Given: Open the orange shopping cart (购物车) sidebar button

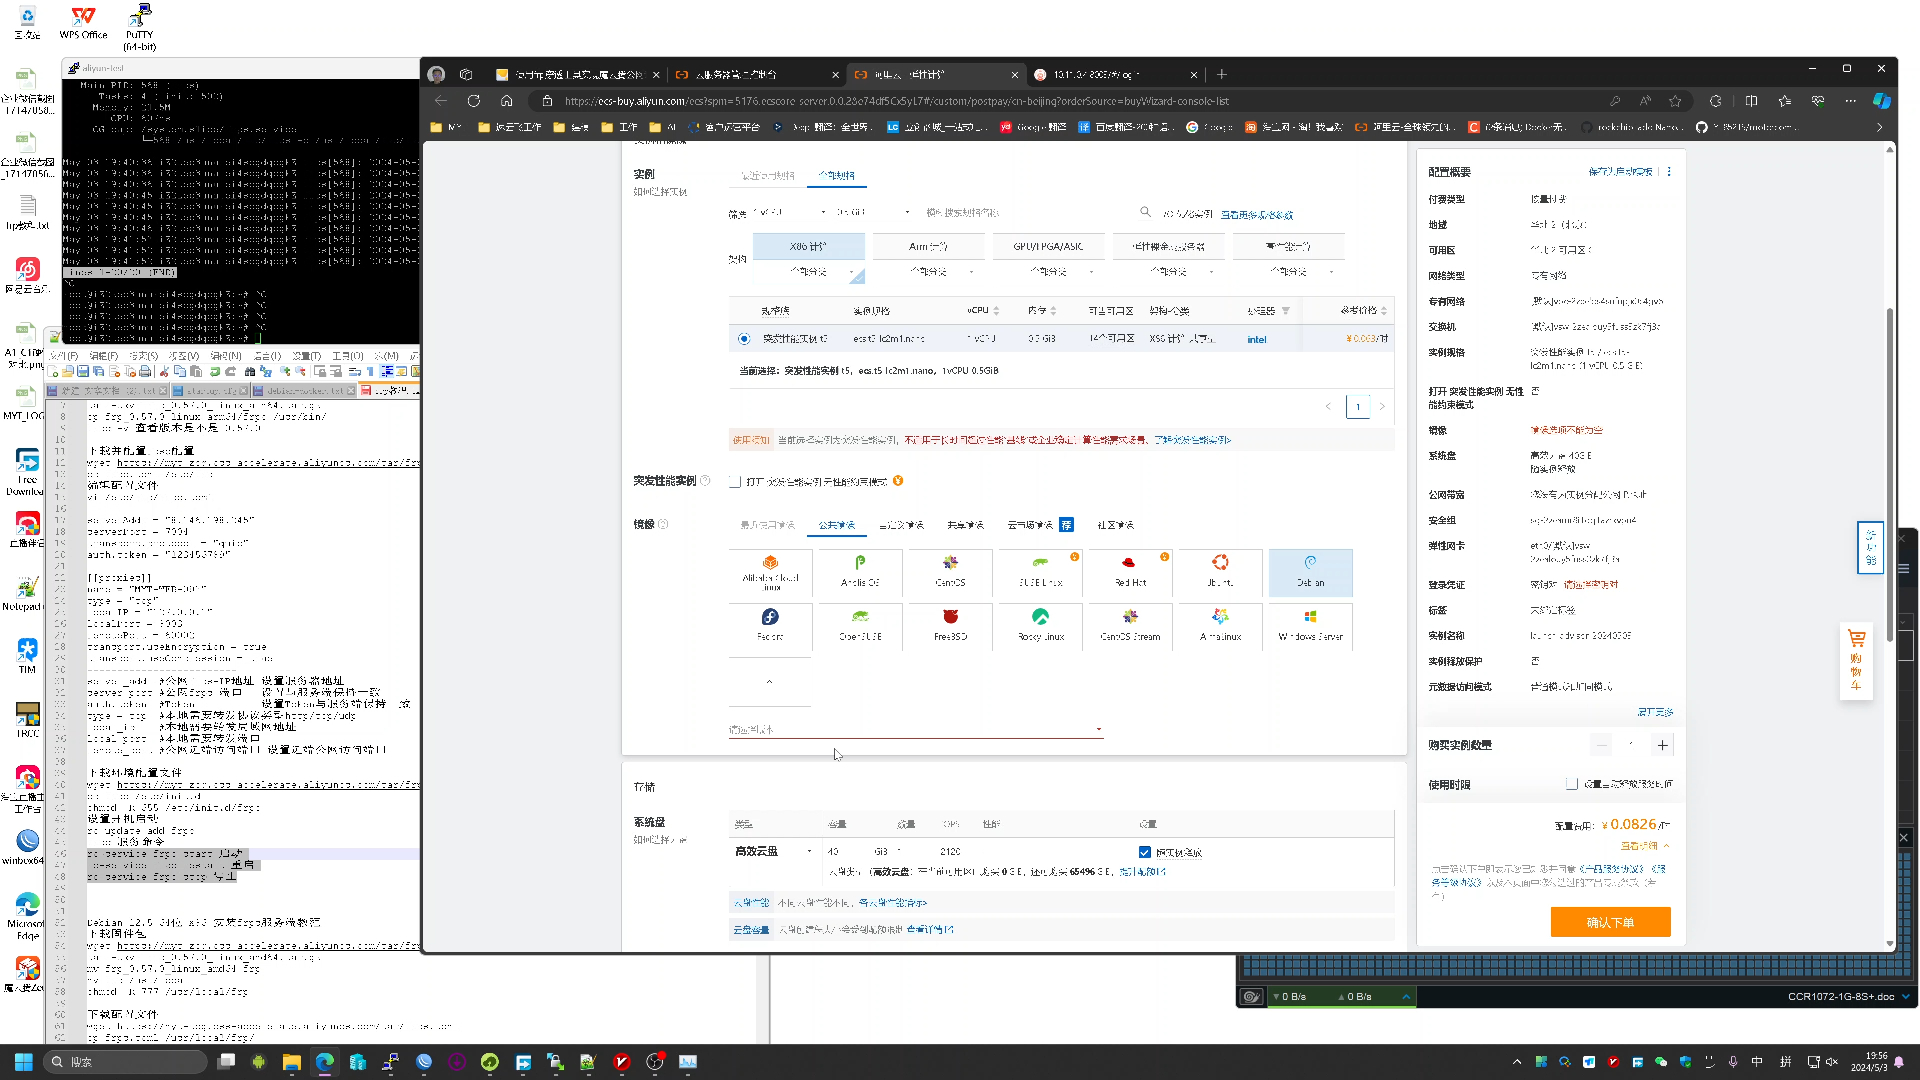Looking at the screenshot, I should click(1856, 660).
